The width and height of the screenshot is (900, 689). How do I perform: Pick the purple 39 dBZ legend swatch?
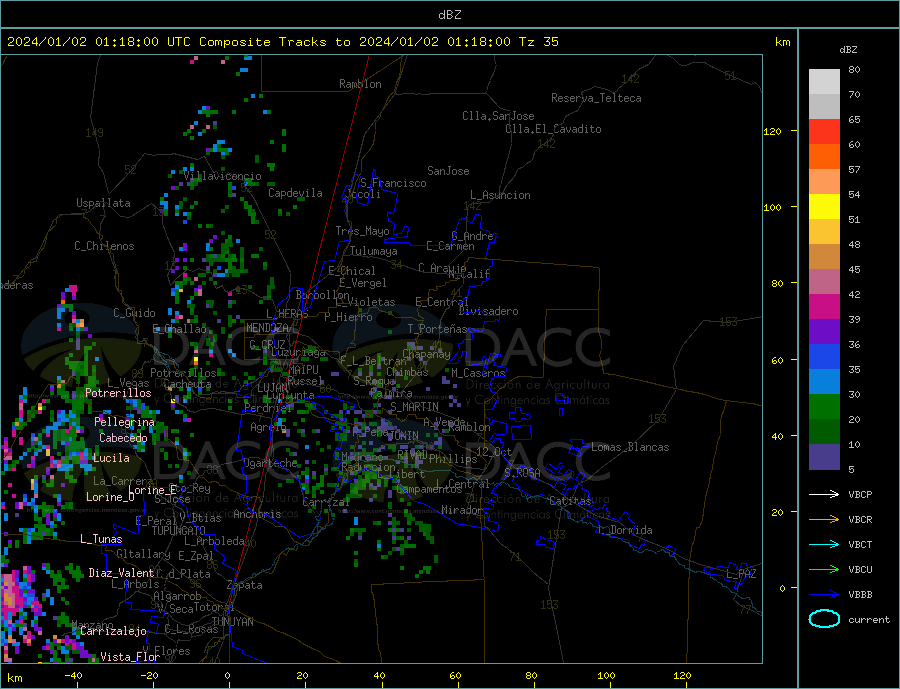(824, 332)
